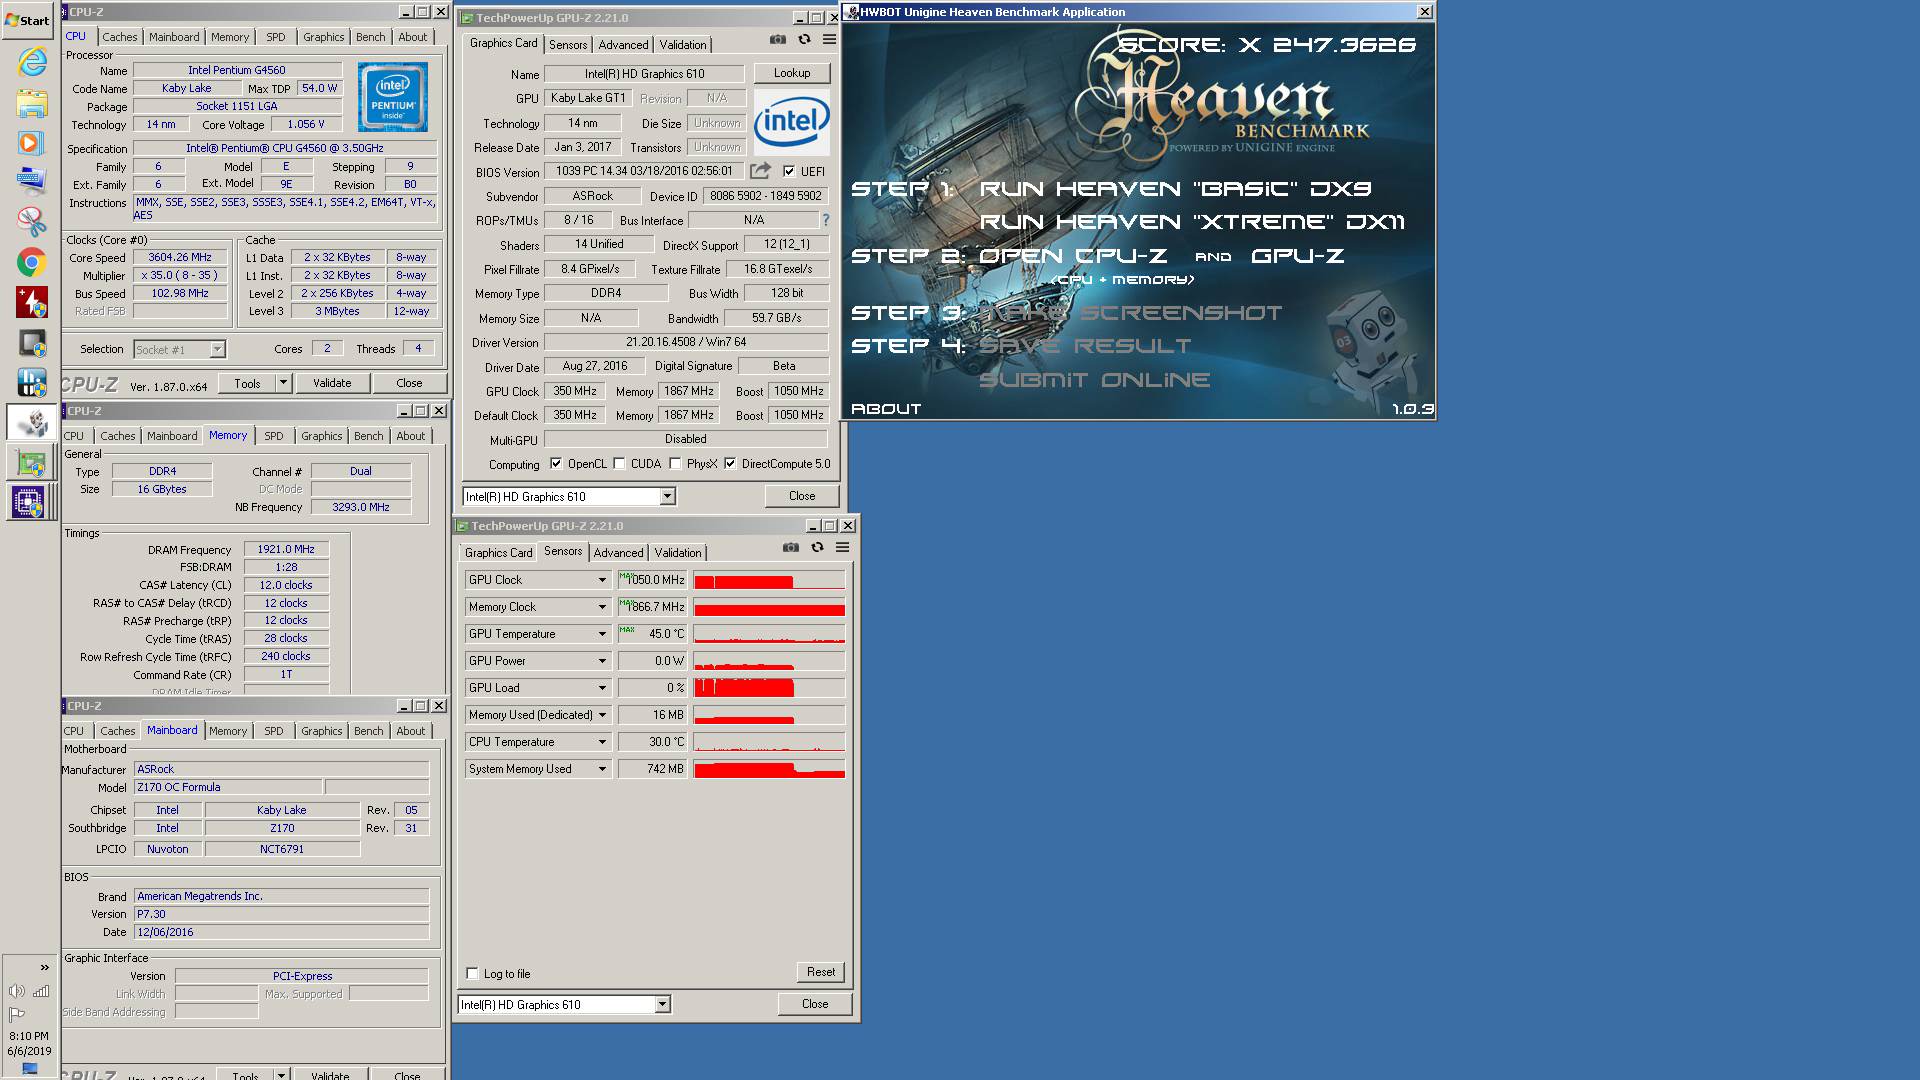Toggle the CUDA checkbox
1920x1080 pixels.
pyautogui.click(x=620, y=464)
